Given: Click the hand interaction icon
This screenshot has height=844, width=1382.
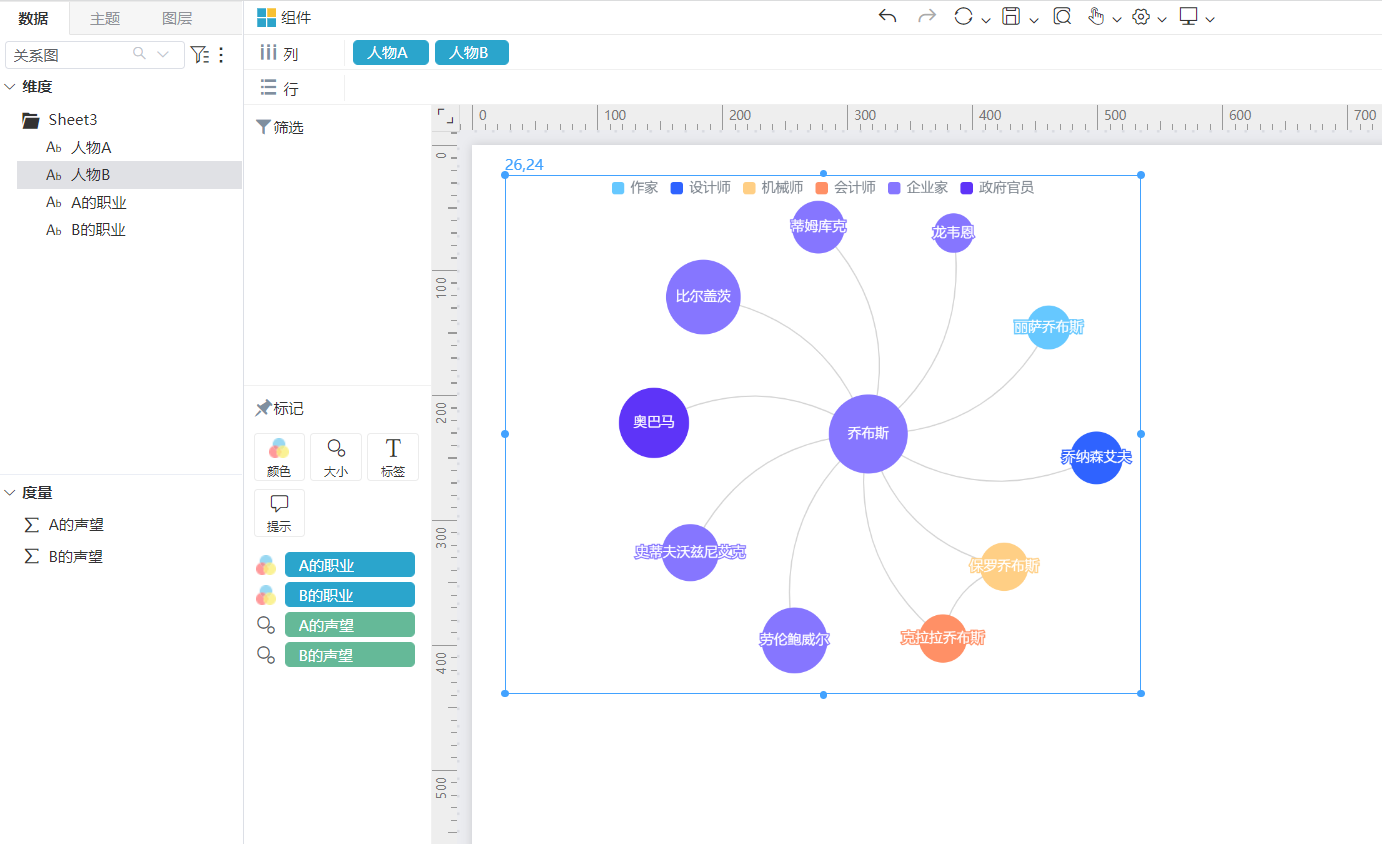Looking at the screenshot, I should coord(1096,16).
